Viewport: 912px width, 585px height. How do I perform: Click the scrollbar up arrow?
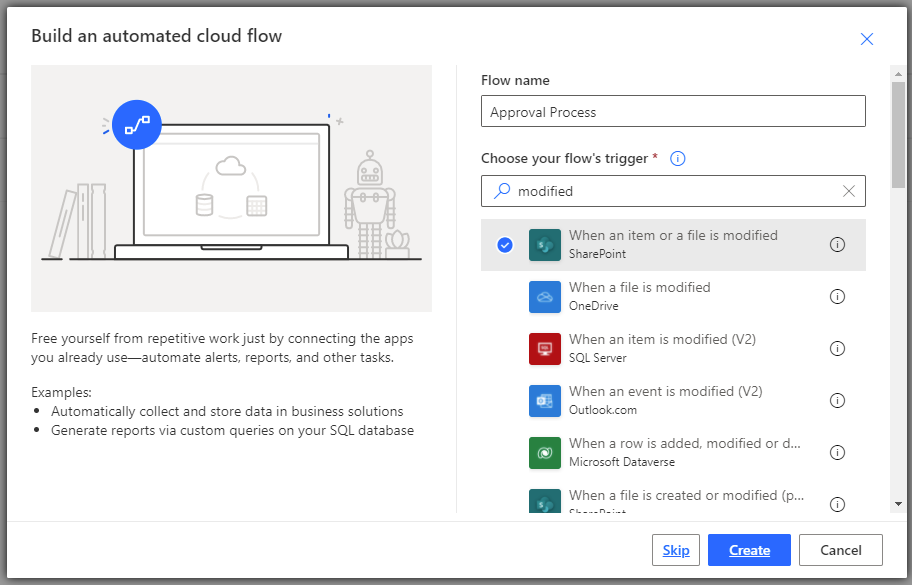899,74
